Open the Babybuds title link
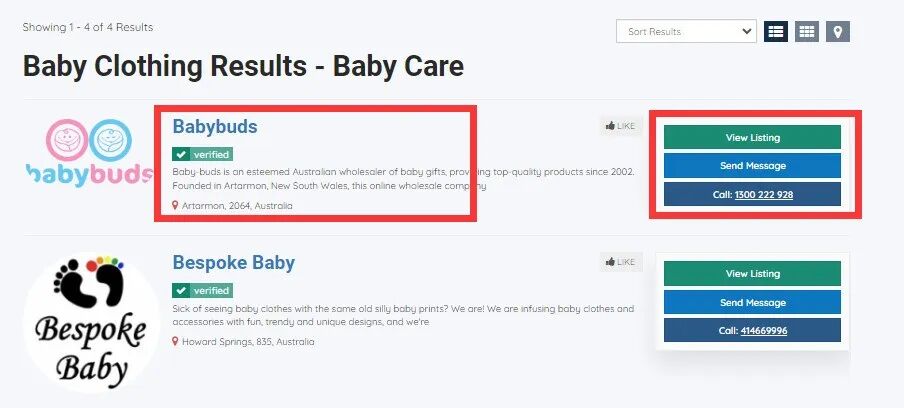Image resolution: width=904 pixels, height=408 pixels. [215, 127]
